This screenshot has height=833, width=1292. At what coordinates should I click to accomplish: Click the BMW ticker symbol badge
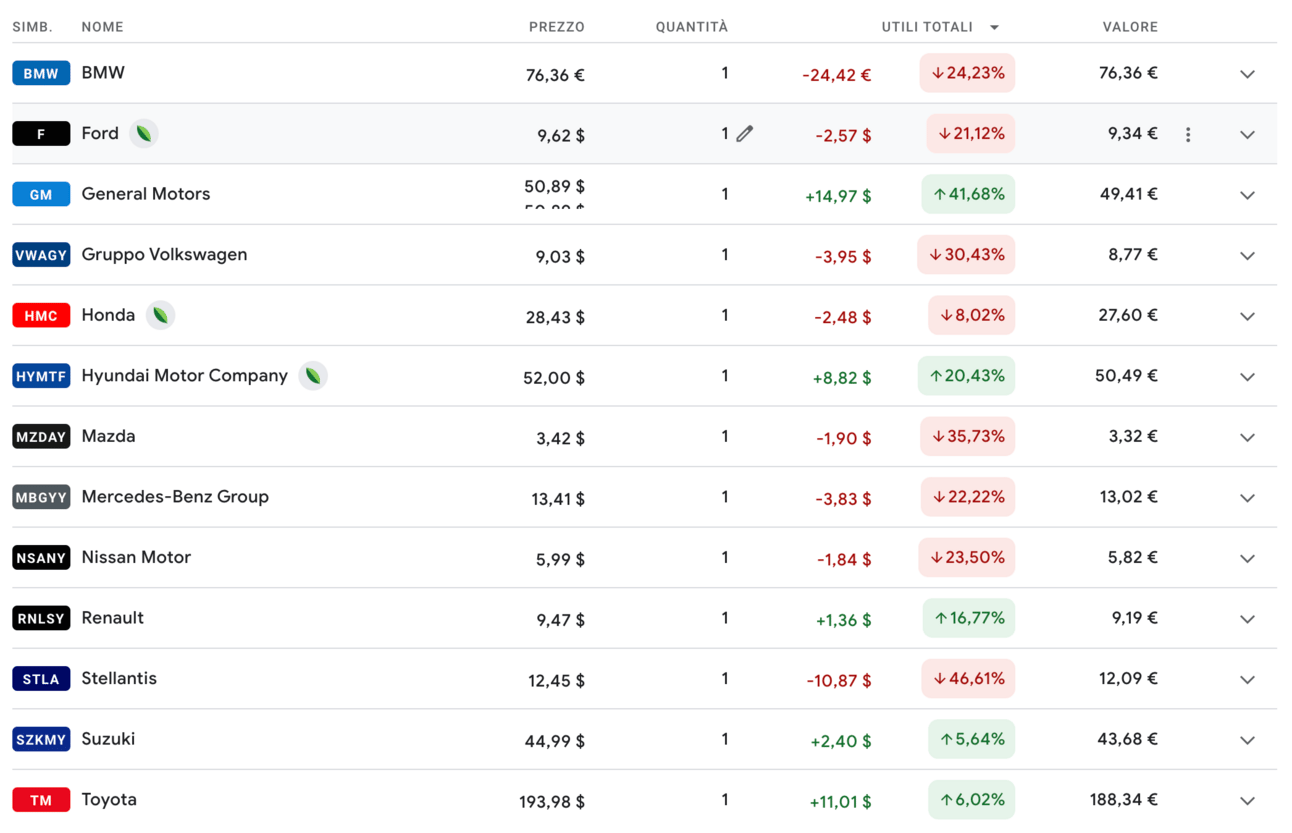(x=41, y=73)
